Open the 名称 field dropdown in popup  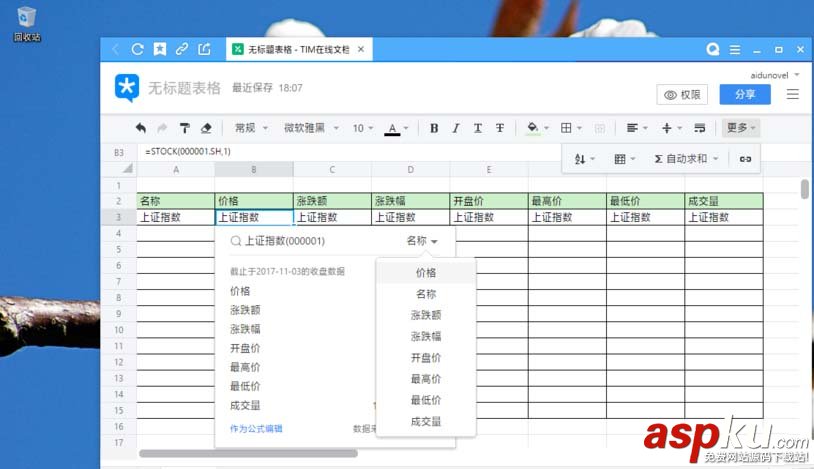[x=422, y=241]
